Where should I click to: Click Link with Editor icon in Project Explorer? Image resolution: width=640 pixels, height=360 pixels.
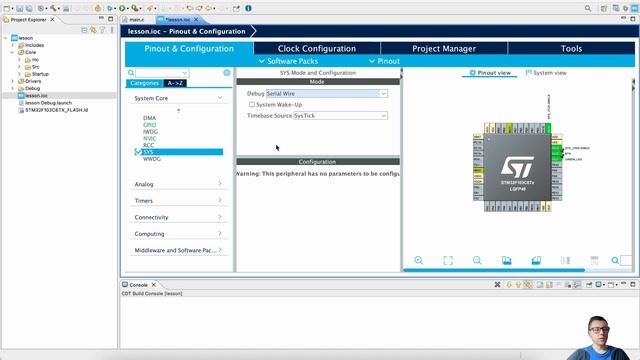[x=93, y=30]
